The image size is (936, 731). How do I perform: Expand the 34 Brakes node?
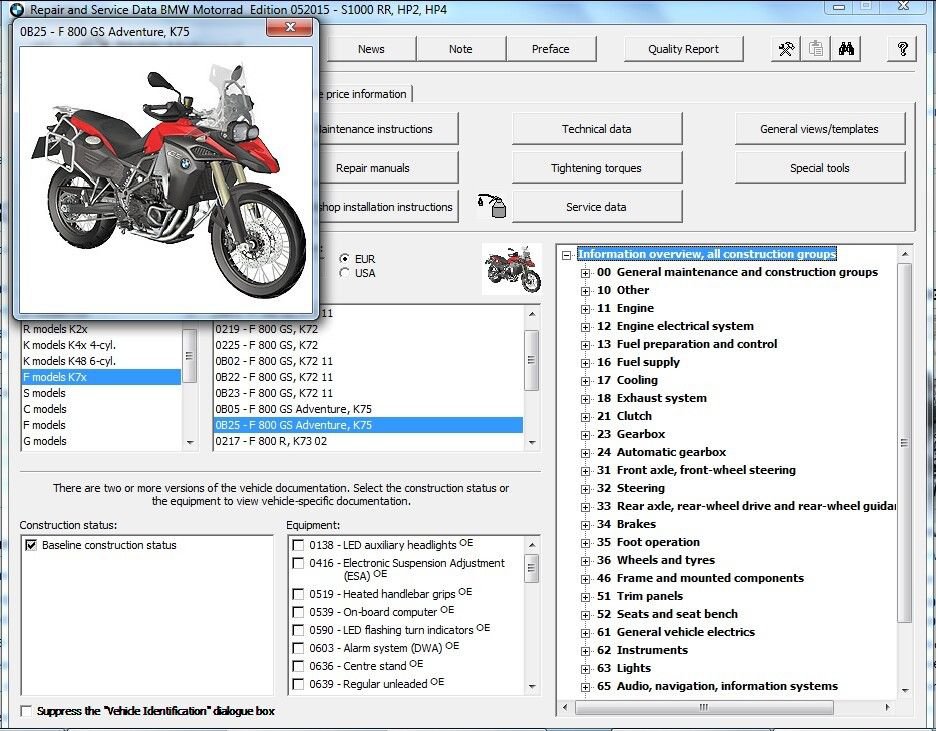(586, 525)
